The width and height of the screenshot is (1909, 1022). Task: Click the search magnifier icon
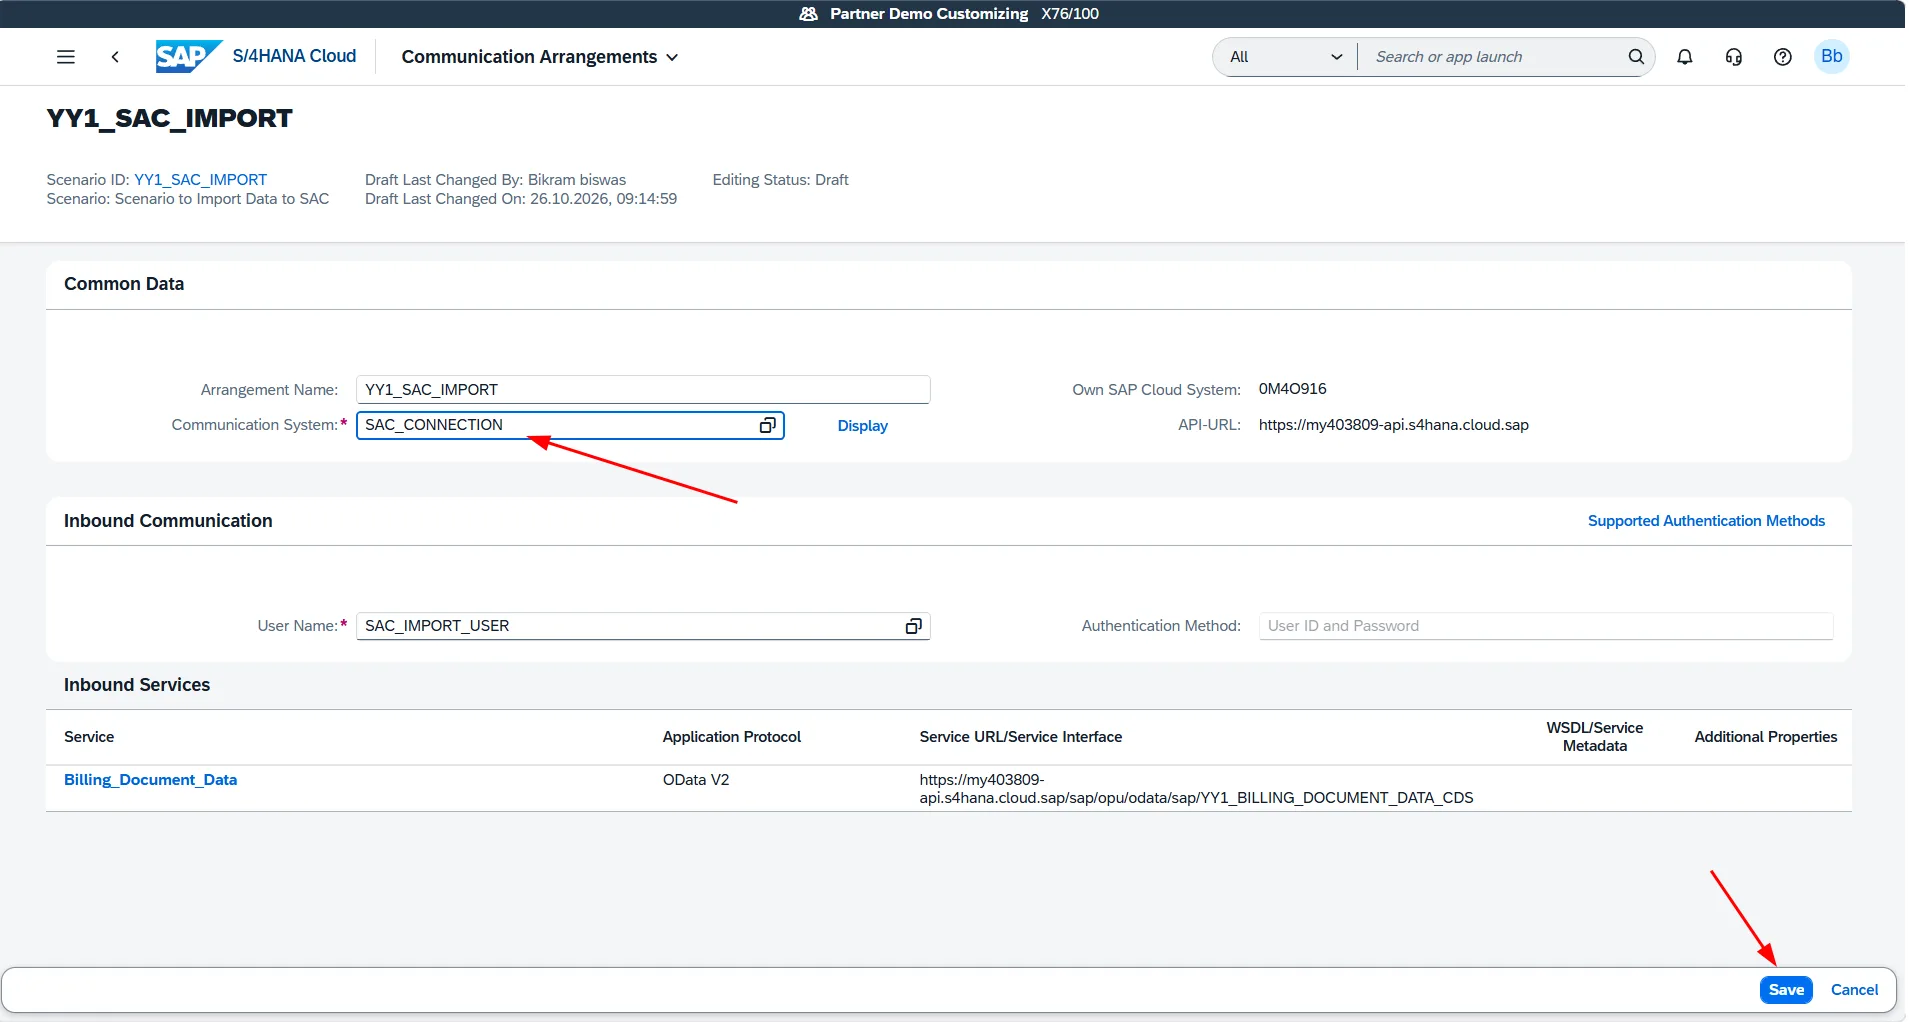[1636, 57]
